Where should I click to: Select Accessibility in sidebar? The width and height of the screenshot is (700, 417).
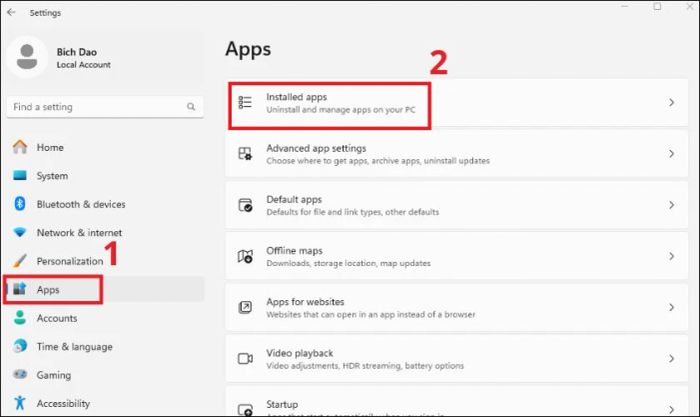tap(105, 403)
